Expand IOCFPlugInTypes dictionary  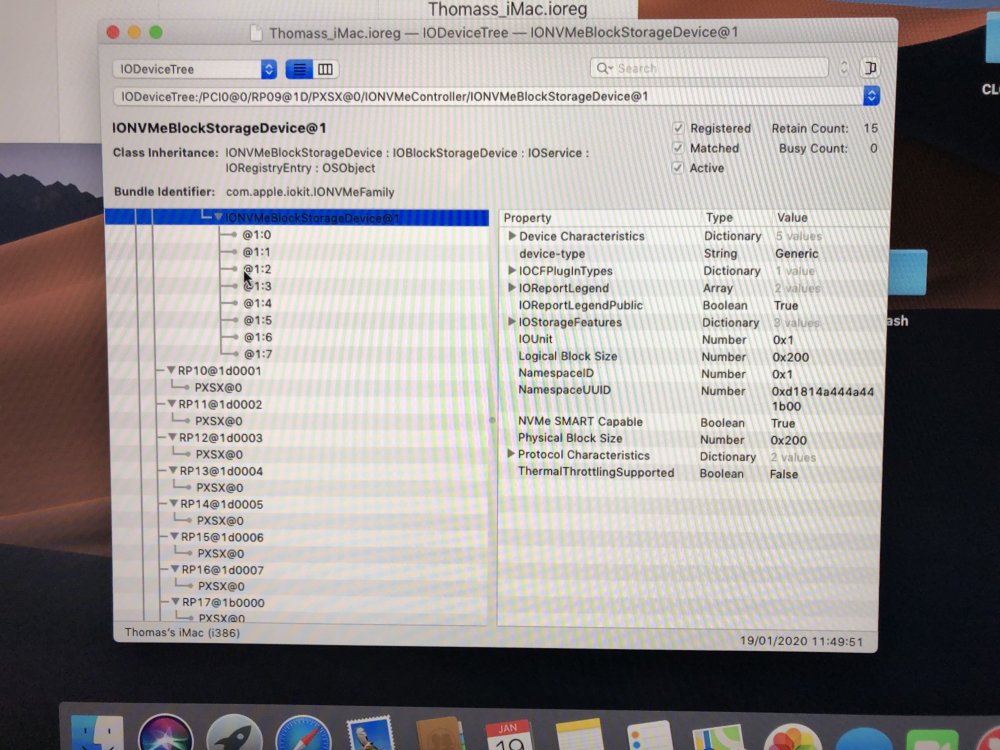click(511, 270)
